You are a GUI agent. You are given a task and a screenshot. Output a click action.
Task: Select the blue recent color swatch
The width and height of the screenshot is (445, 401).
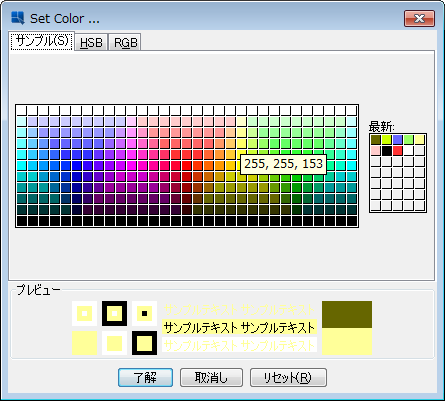click(398, 140)
